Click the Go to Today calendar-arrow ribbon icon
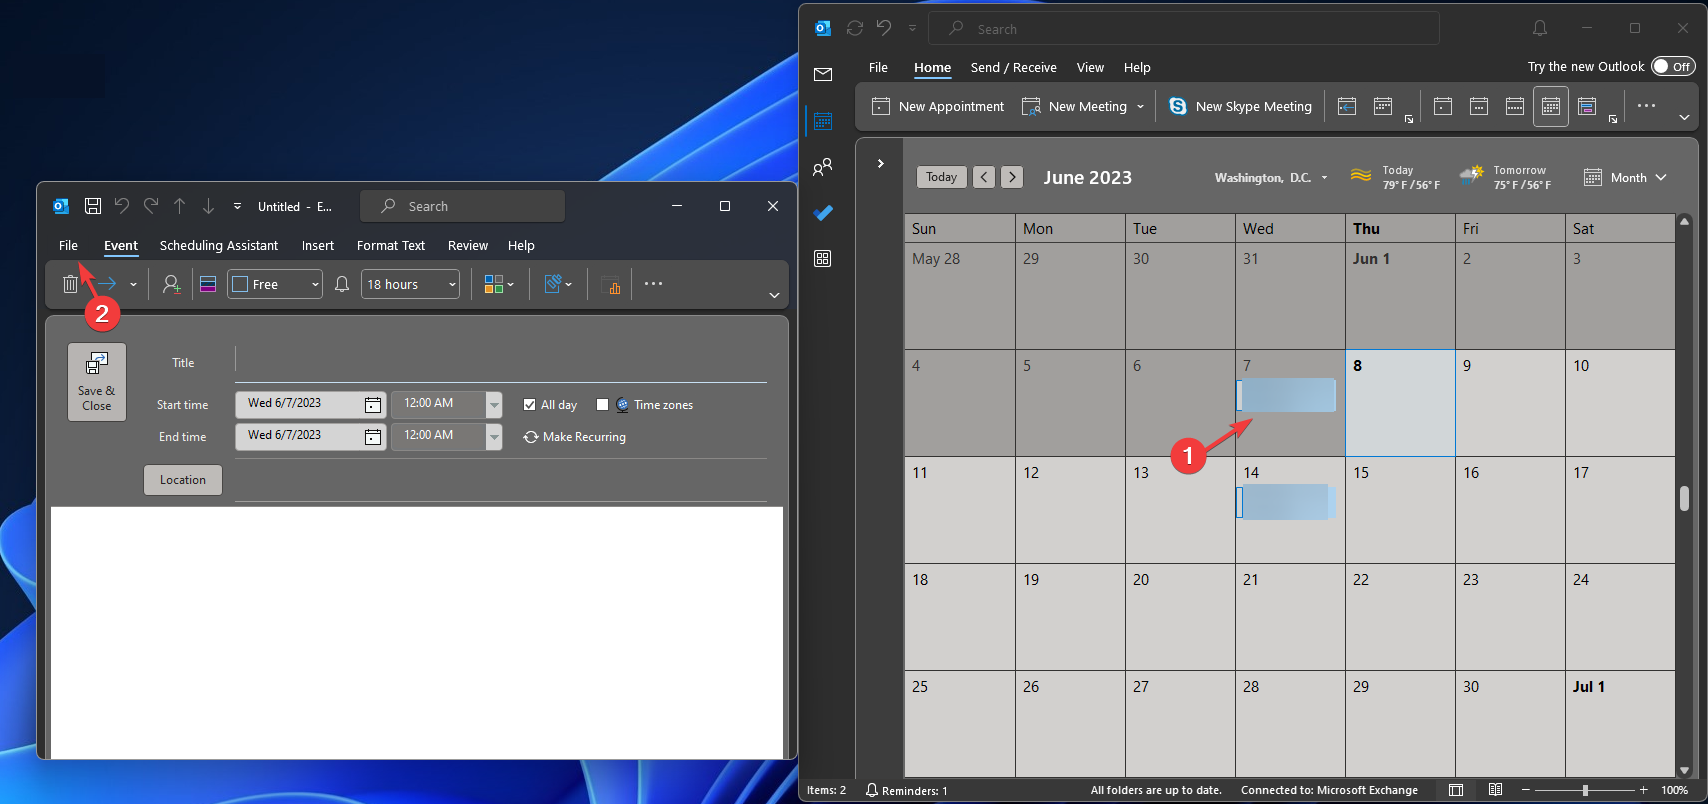 (1347, 106)
